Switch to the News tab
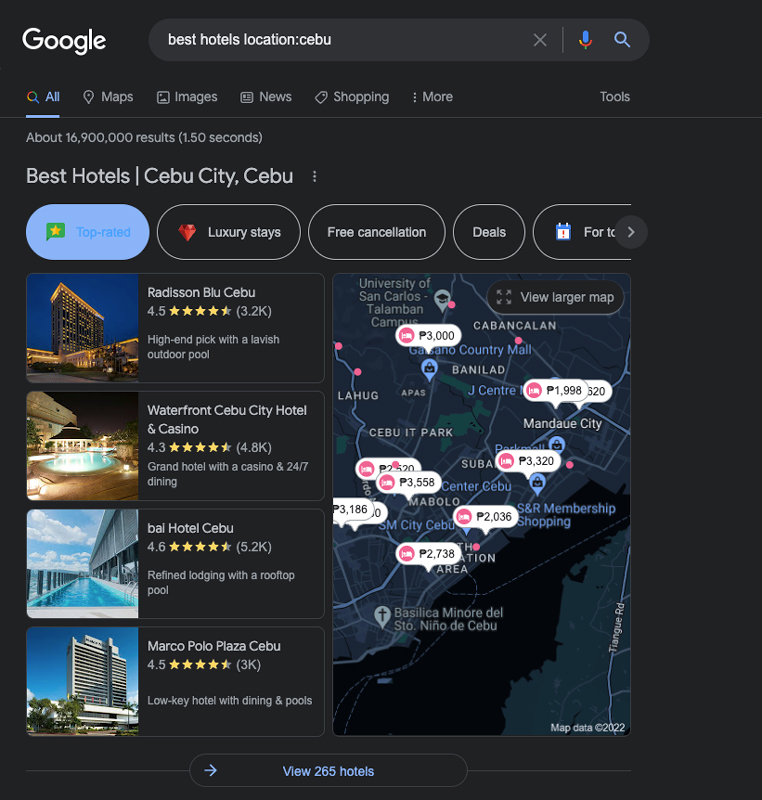This screenshot has width=762, height=800. 266,97
